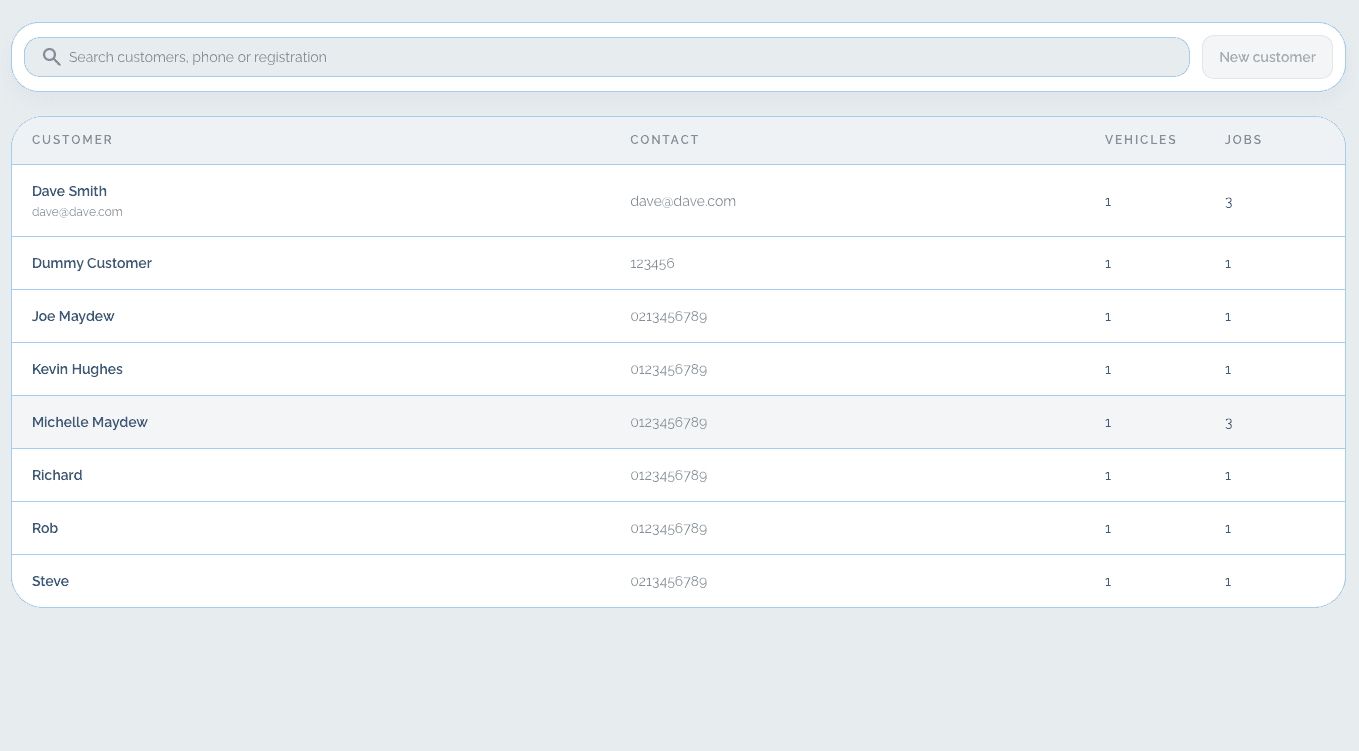This screenshot has height=751, width=1359.
Task: Select the customer named Rob
Action: click(44, 528)
